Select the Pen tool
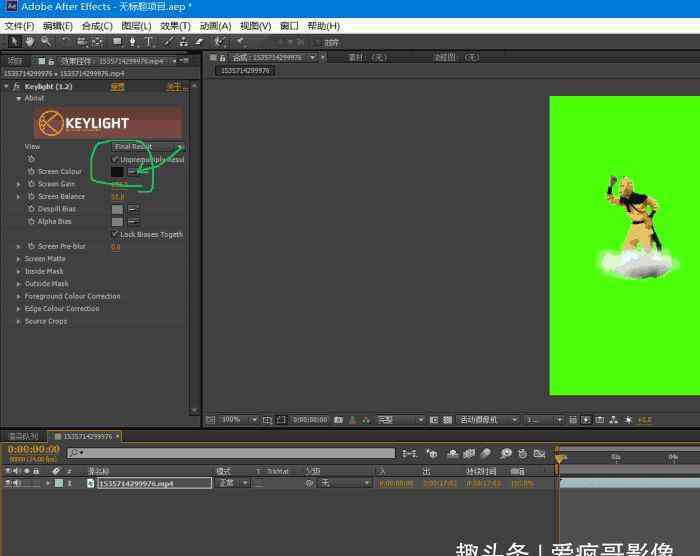The width and height of the screenshot is (700, 556). coord(133,42)
